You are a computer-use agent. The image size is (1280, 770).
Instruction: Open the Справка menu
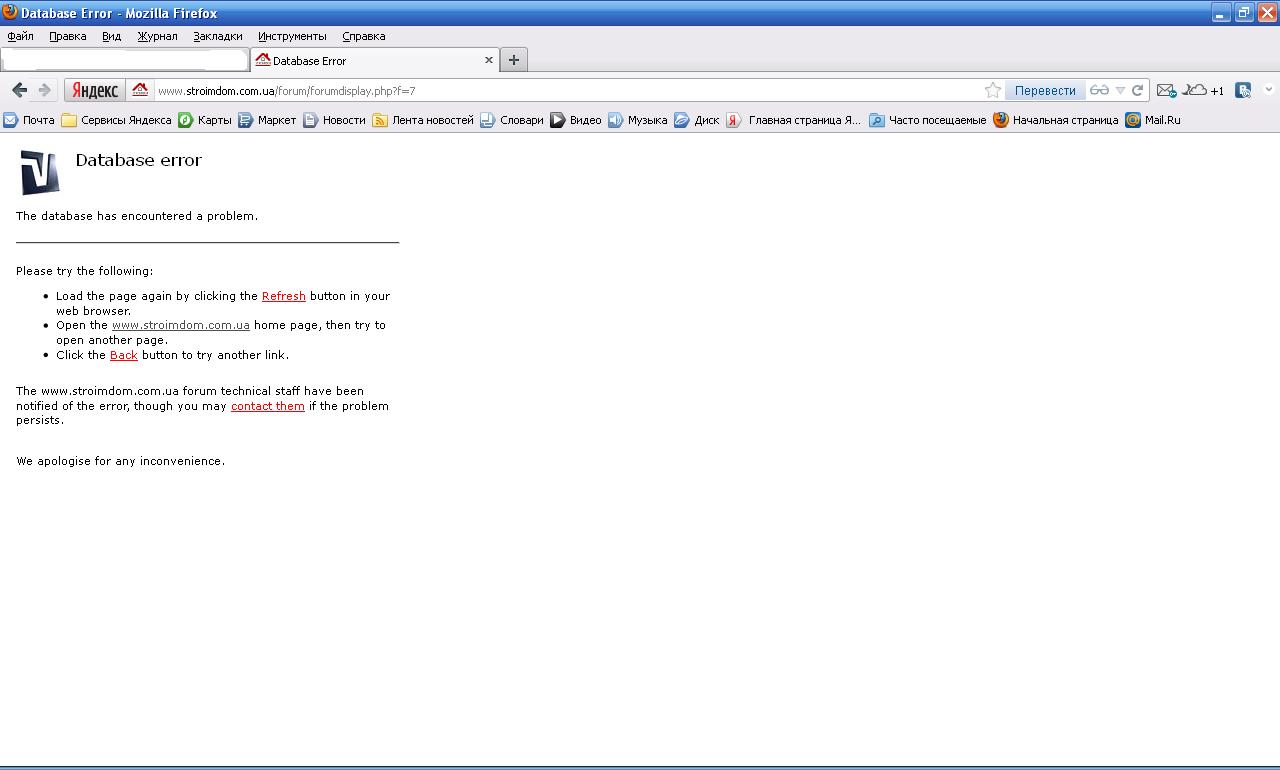(x=364, y=36)
